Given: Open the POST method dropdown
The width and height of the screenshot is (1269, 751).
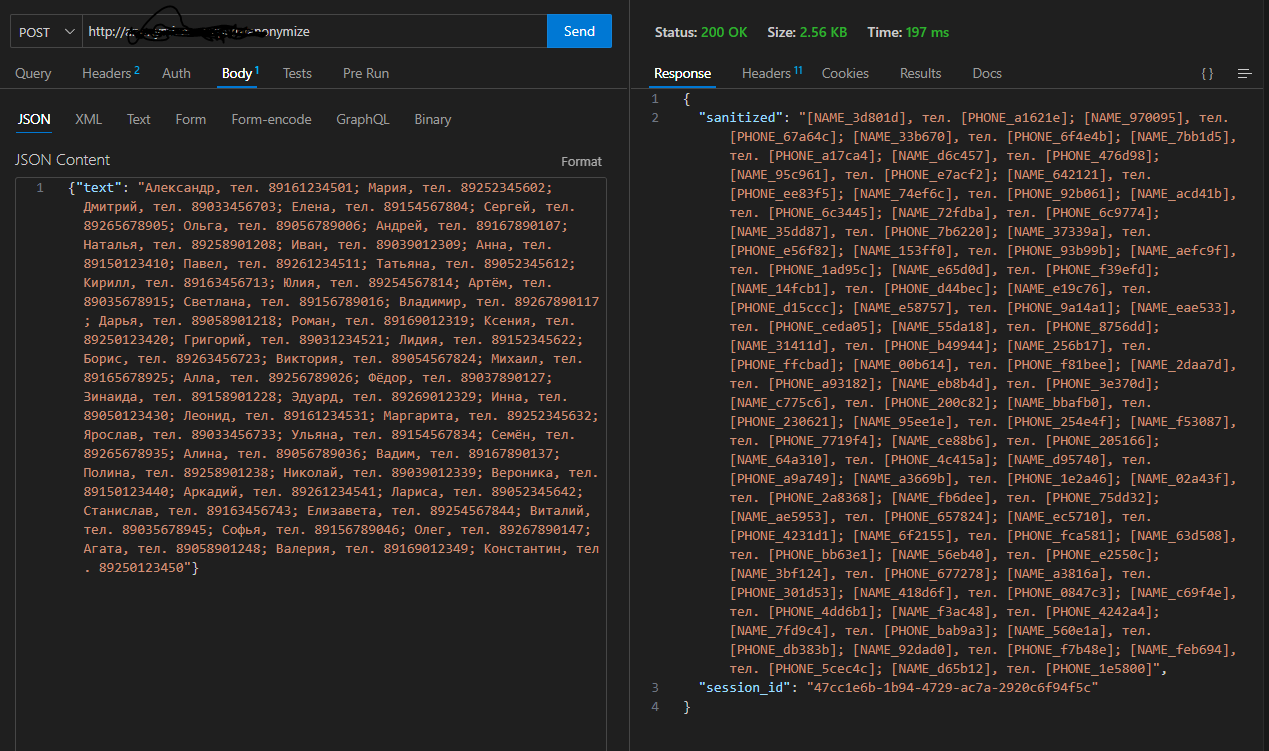Looking at the screenshot, I should [47, 32].
